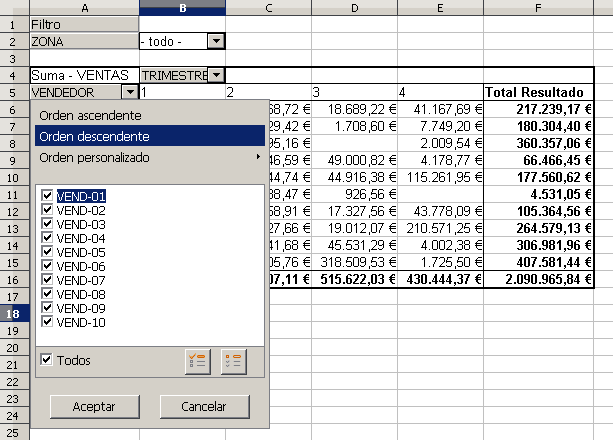Image resolution: width=613 pixels, height=440 pixels.
Task: Click the cell 515.622,03 €
Action: [x=355, y=279]
